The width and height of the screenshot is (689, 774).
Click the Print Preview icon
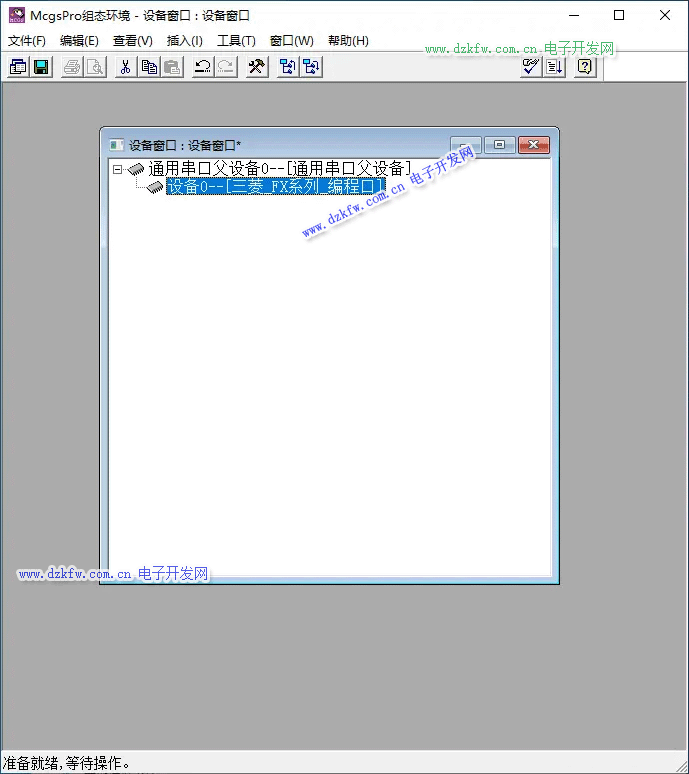pyautogui.click(x=94, y=67)
